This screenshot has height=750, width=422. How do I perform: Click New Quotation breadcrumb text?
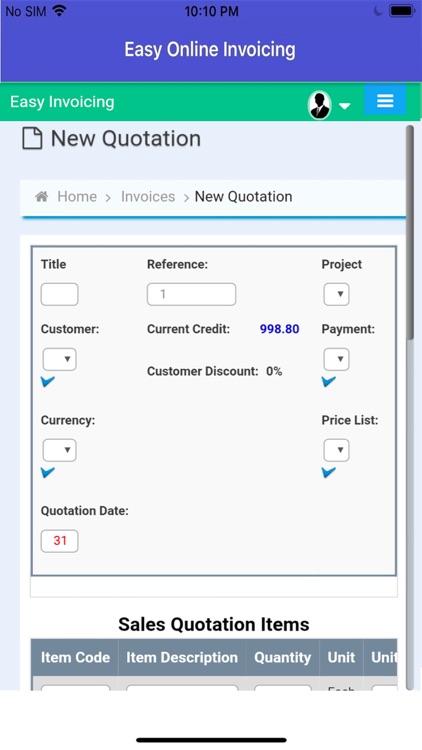pyautogui.click(x=244, y=196)
